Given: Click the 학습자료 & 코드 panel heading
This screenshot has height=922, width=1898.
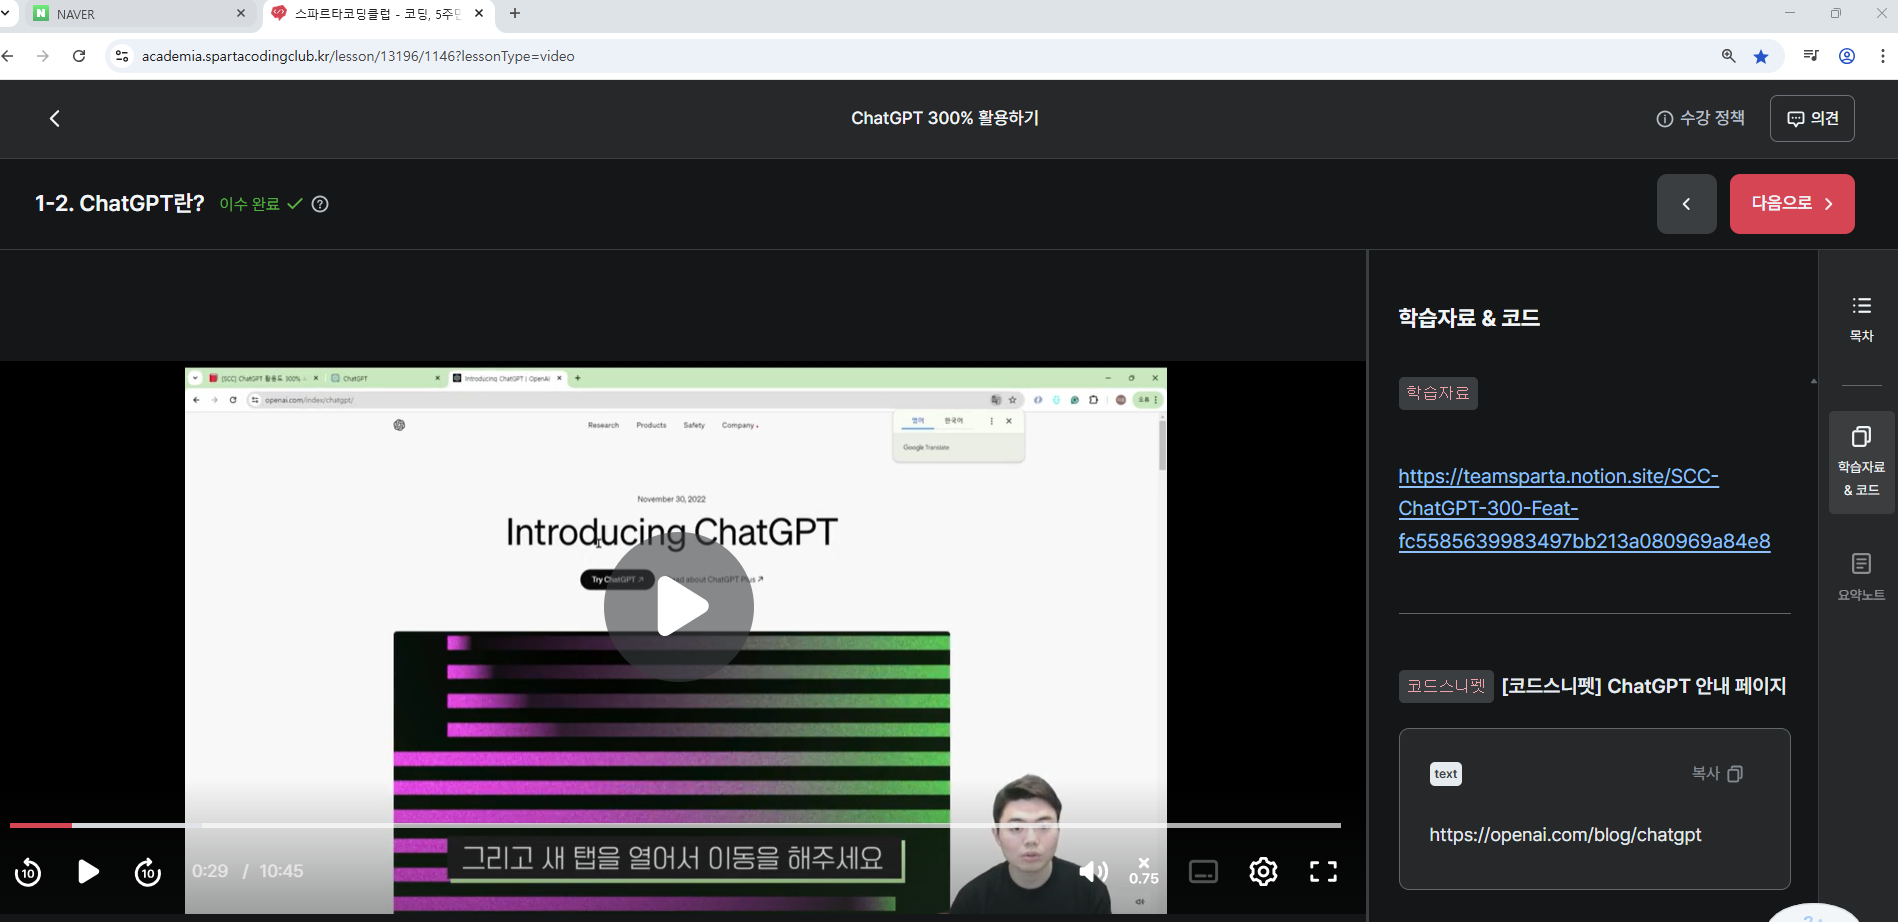Looking at the screenshot, I should pos(1469,318).
